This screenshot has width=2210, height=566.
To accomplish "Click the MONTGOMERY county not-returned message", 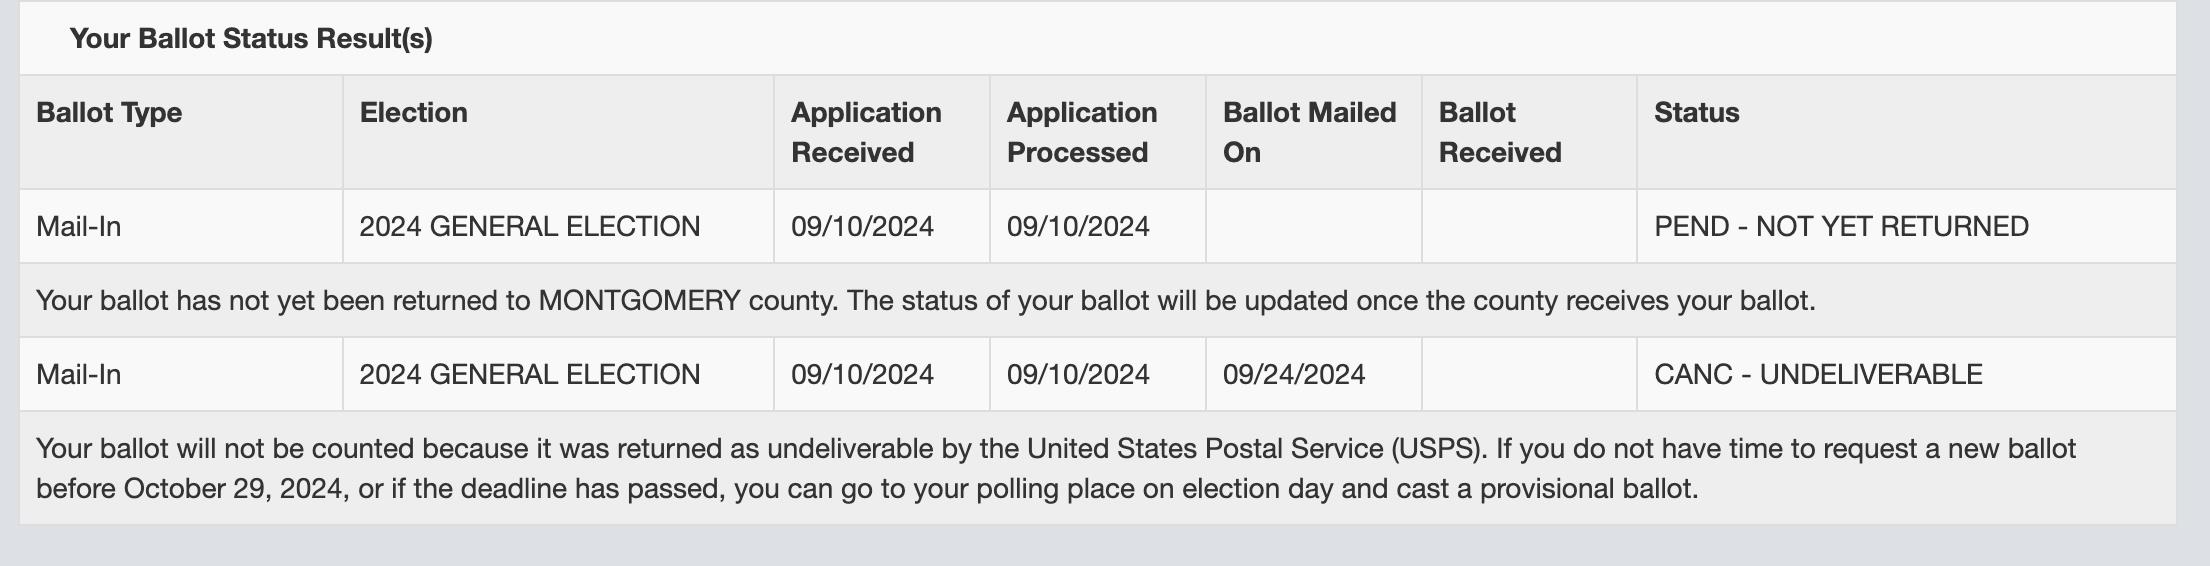I will [925, 300].
